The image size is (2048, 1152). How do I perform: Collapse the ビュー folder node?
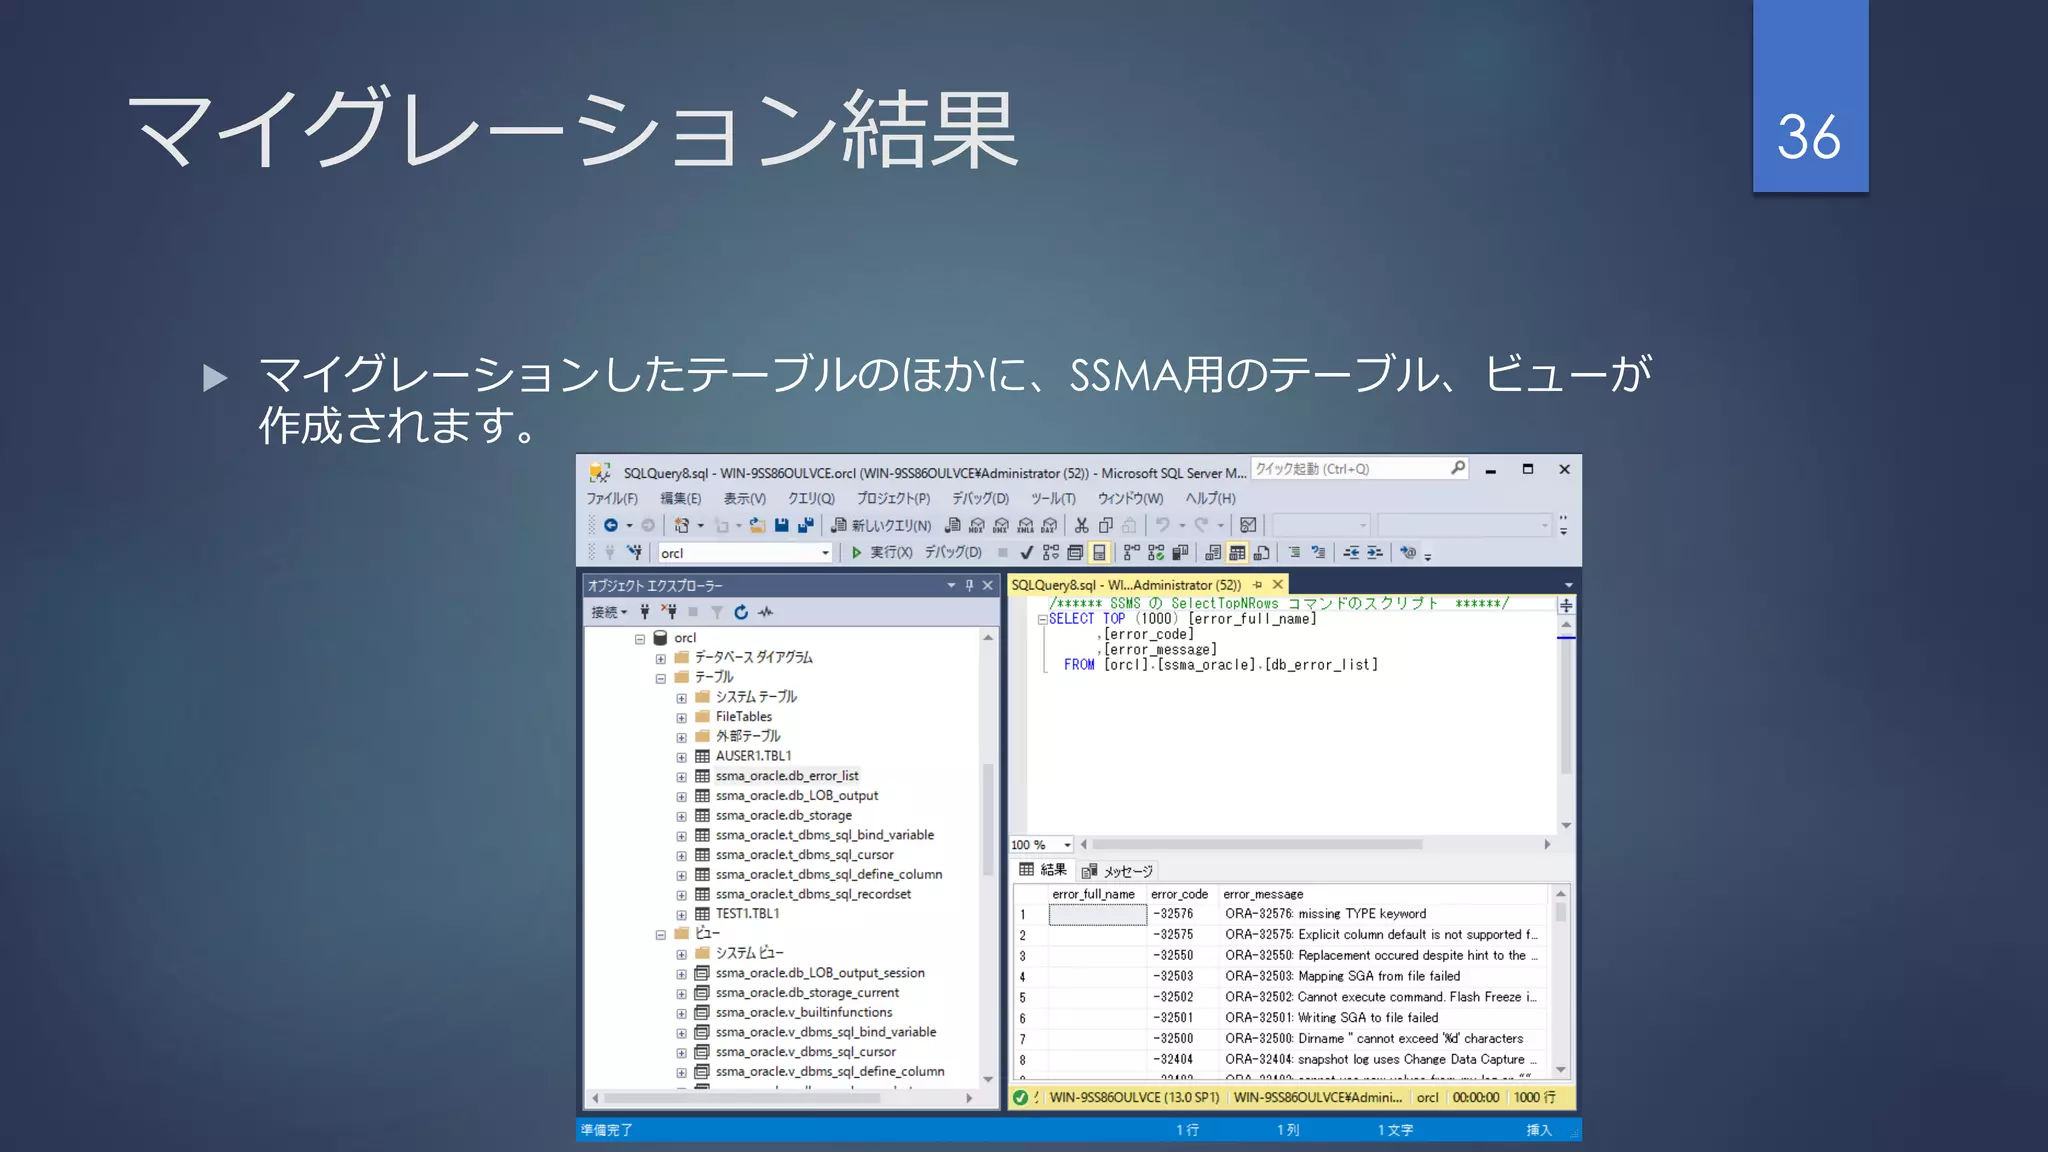[x=660, y=935]
